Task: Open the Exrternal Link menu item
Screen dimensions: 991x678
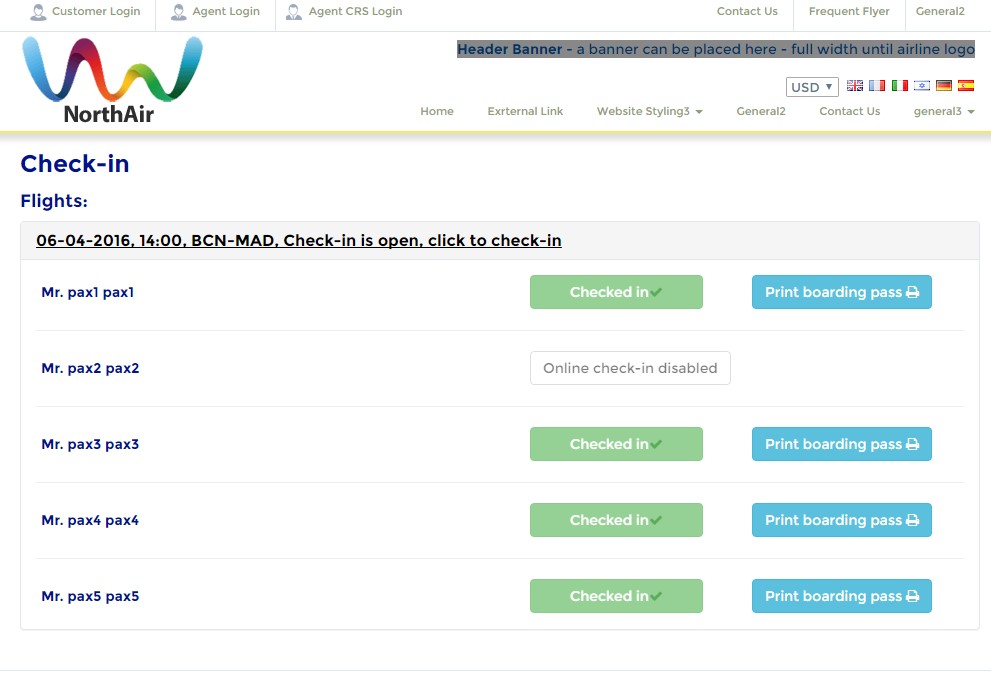Action: (525, 111)
